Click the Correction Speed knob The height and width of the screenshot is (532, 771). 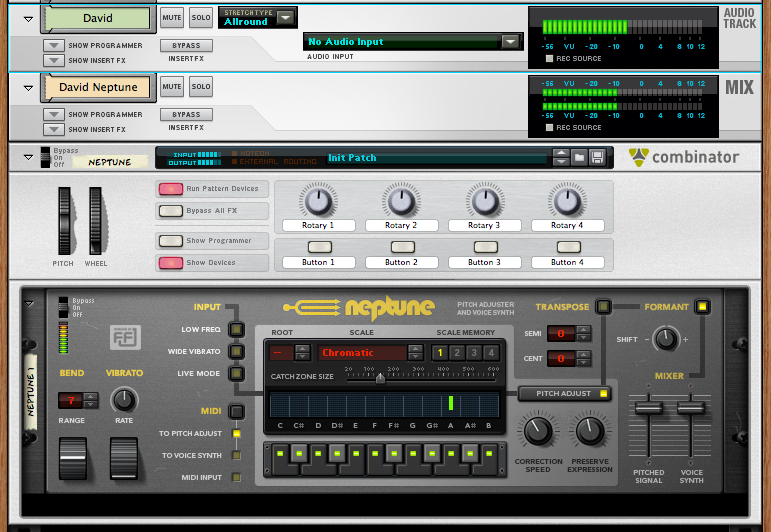(x=538, y=431)
